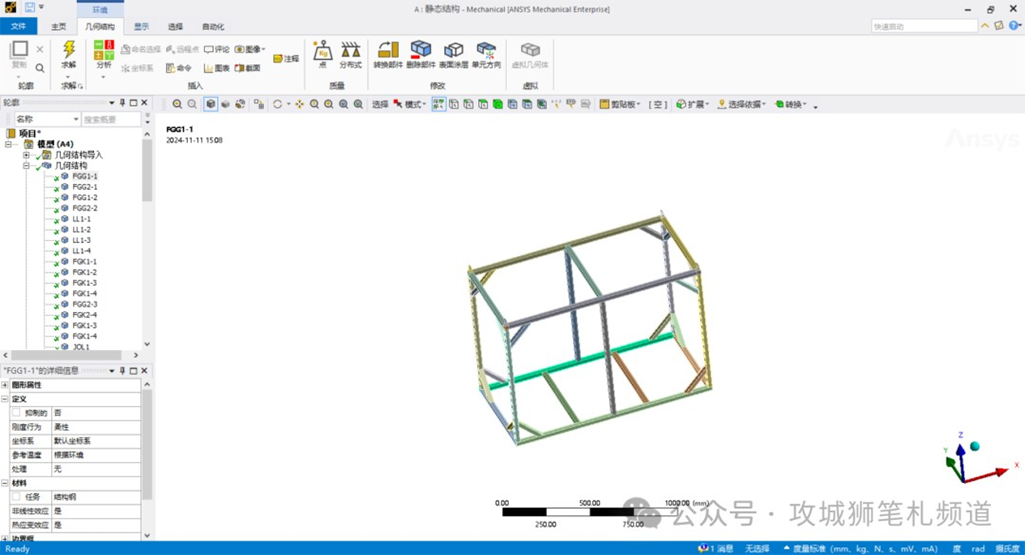Select the LL1-1 body in tree

pos(81,219)
